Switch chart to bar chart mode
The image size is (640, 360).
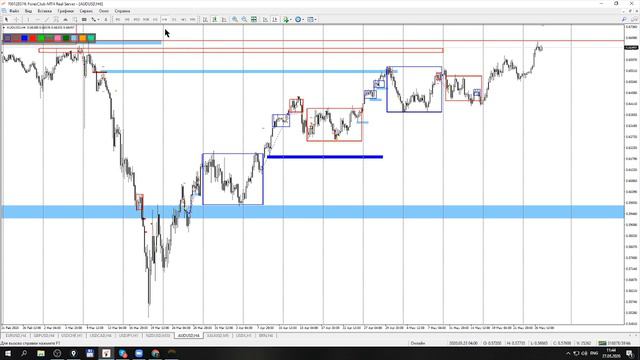205,19
